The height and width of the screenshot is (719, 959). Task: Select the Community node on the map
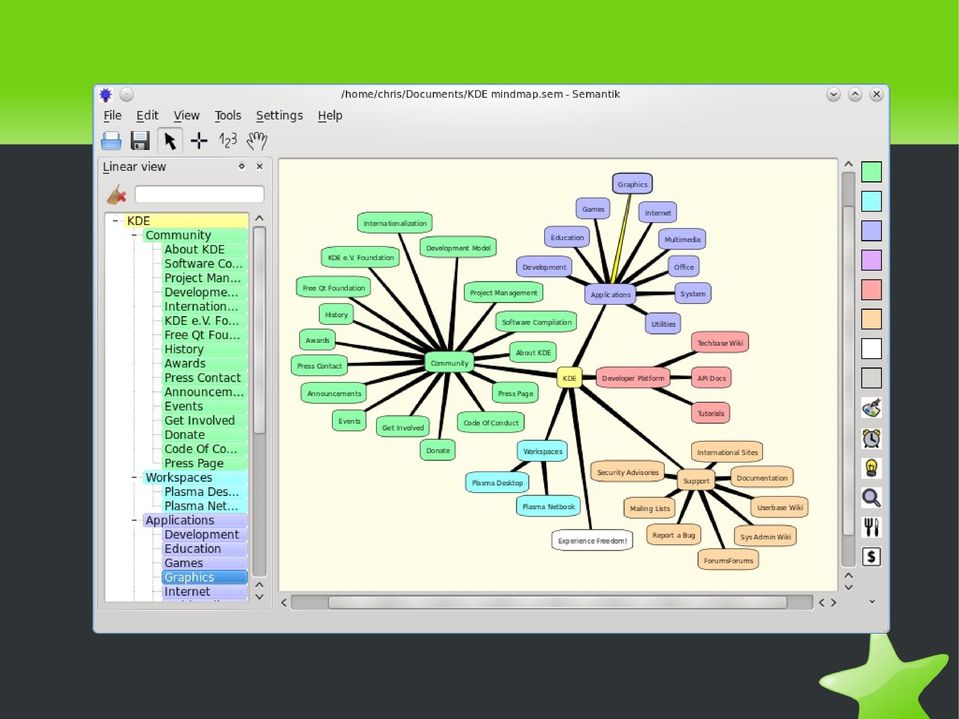[449, 363]
